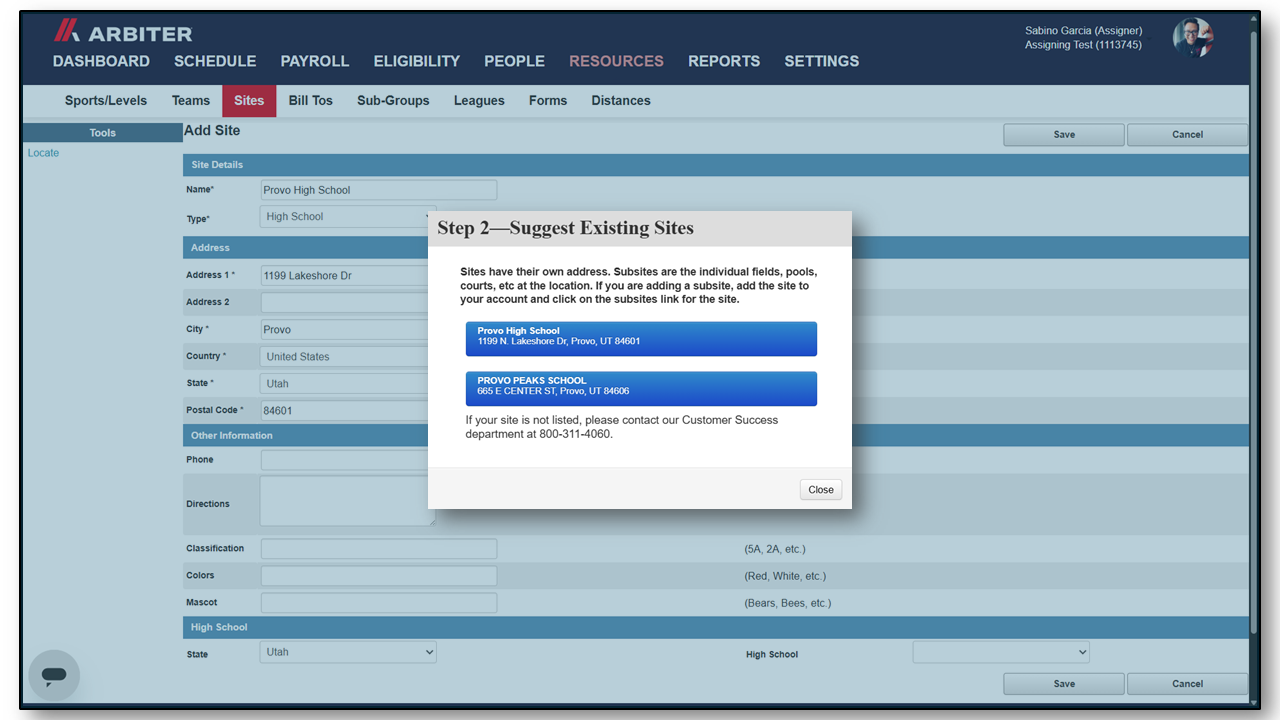
Task: Click the Postal Code field
Action: coord(345,410)
